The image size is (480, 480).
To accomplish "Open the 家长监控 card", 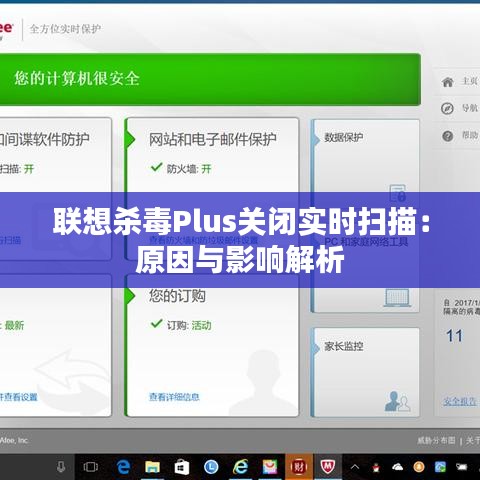I will (x=365, y=372).
